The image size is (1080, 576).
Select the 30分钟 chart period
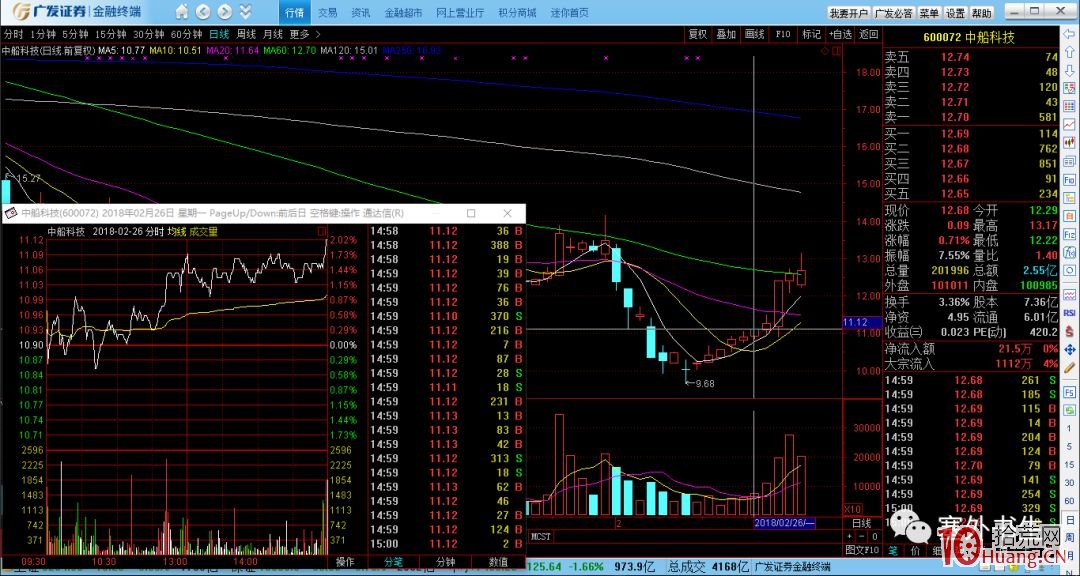tap(148, 34)
